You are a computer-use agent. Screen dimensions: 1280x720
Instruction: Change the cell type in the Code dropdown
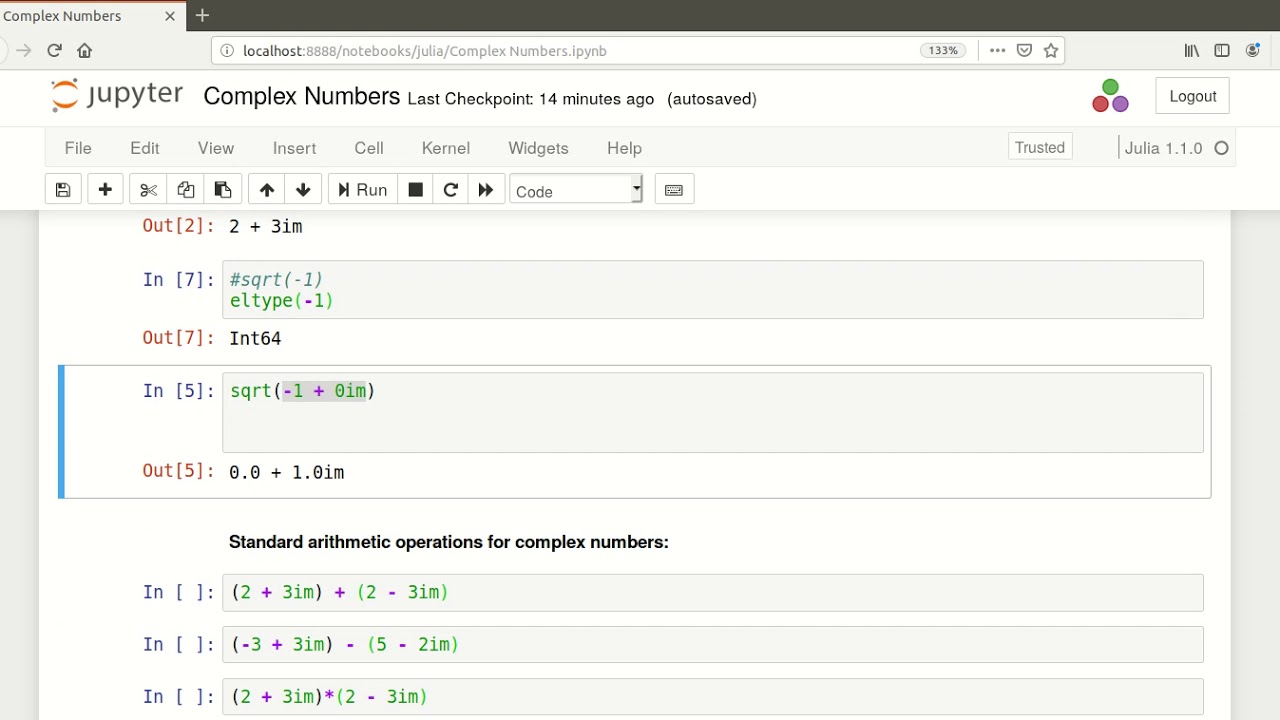576,190
